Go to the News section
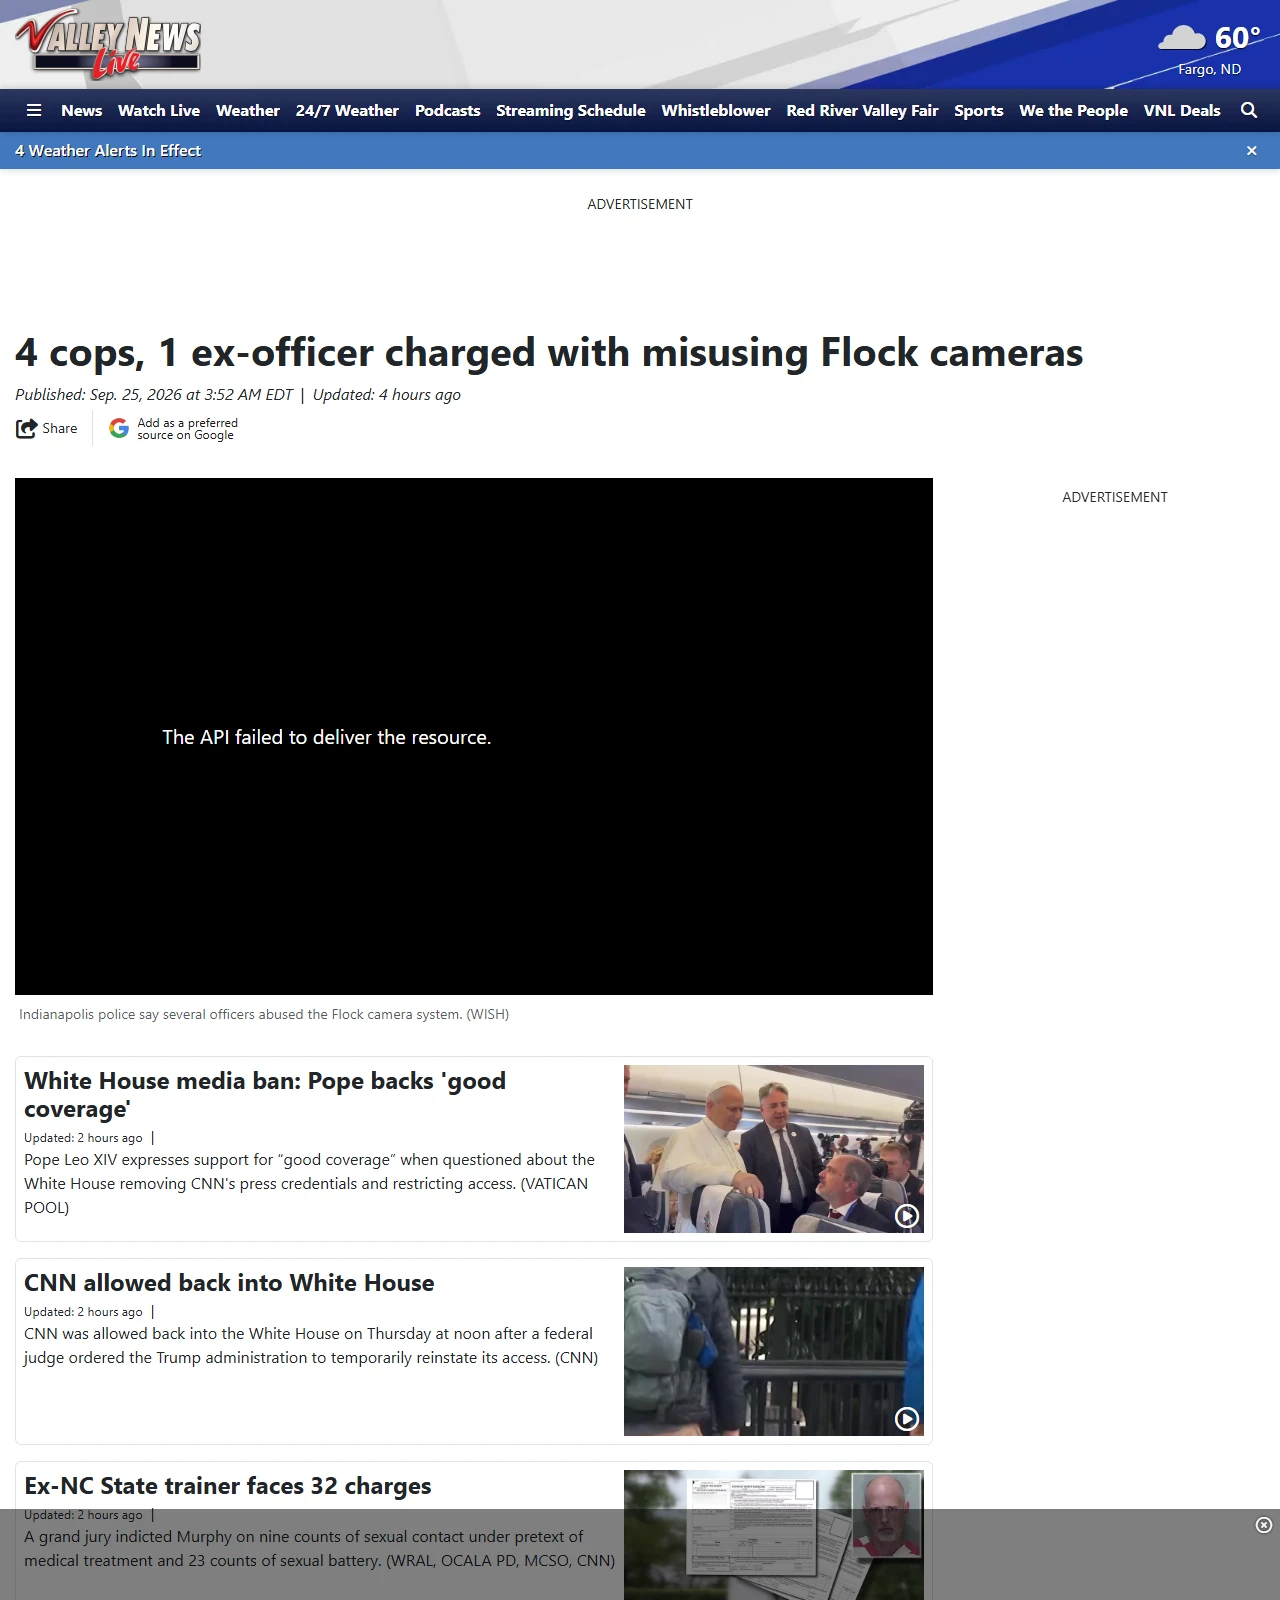1280x1600 pixels. pyautogui.click(x=82, y=111)
